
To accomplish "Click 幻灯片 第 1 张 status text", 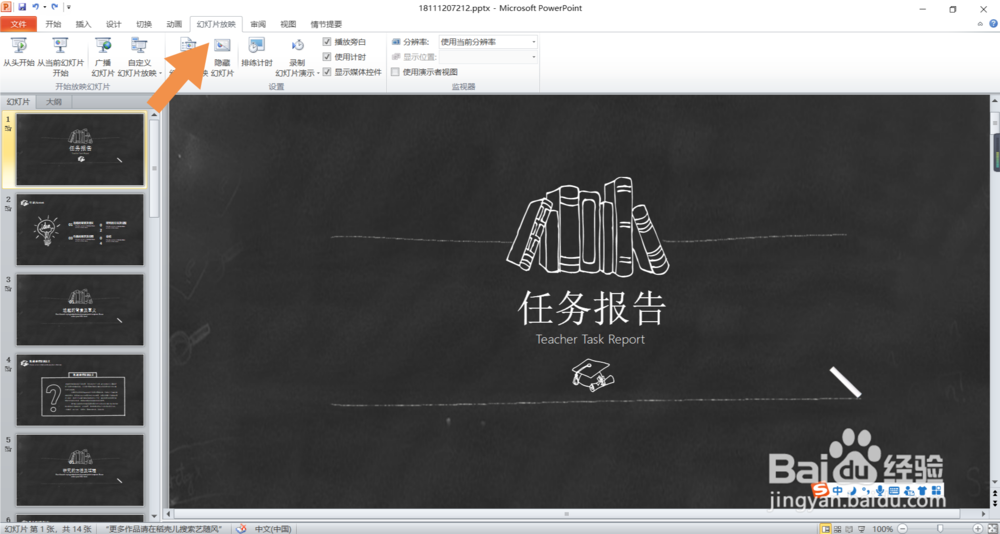I will coord(48,529).
